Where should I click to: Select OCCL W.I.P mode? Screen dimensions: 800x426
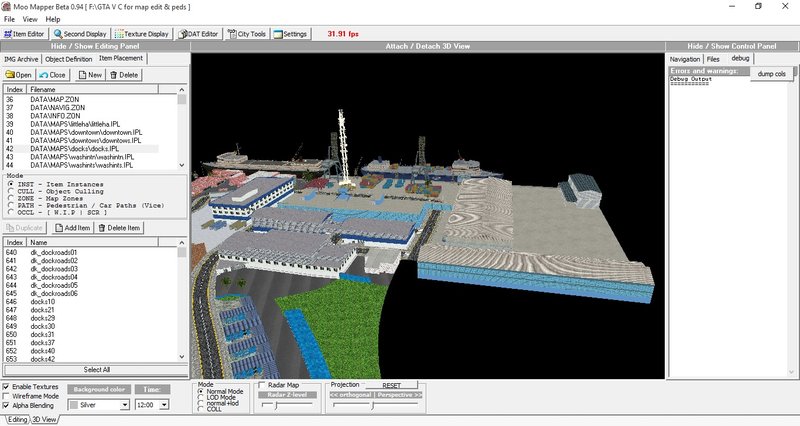[x=11, y=212]
